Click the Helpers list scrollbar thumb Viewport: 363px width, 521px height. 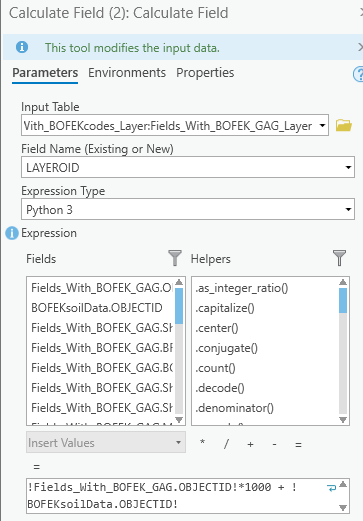pos(343,300)
